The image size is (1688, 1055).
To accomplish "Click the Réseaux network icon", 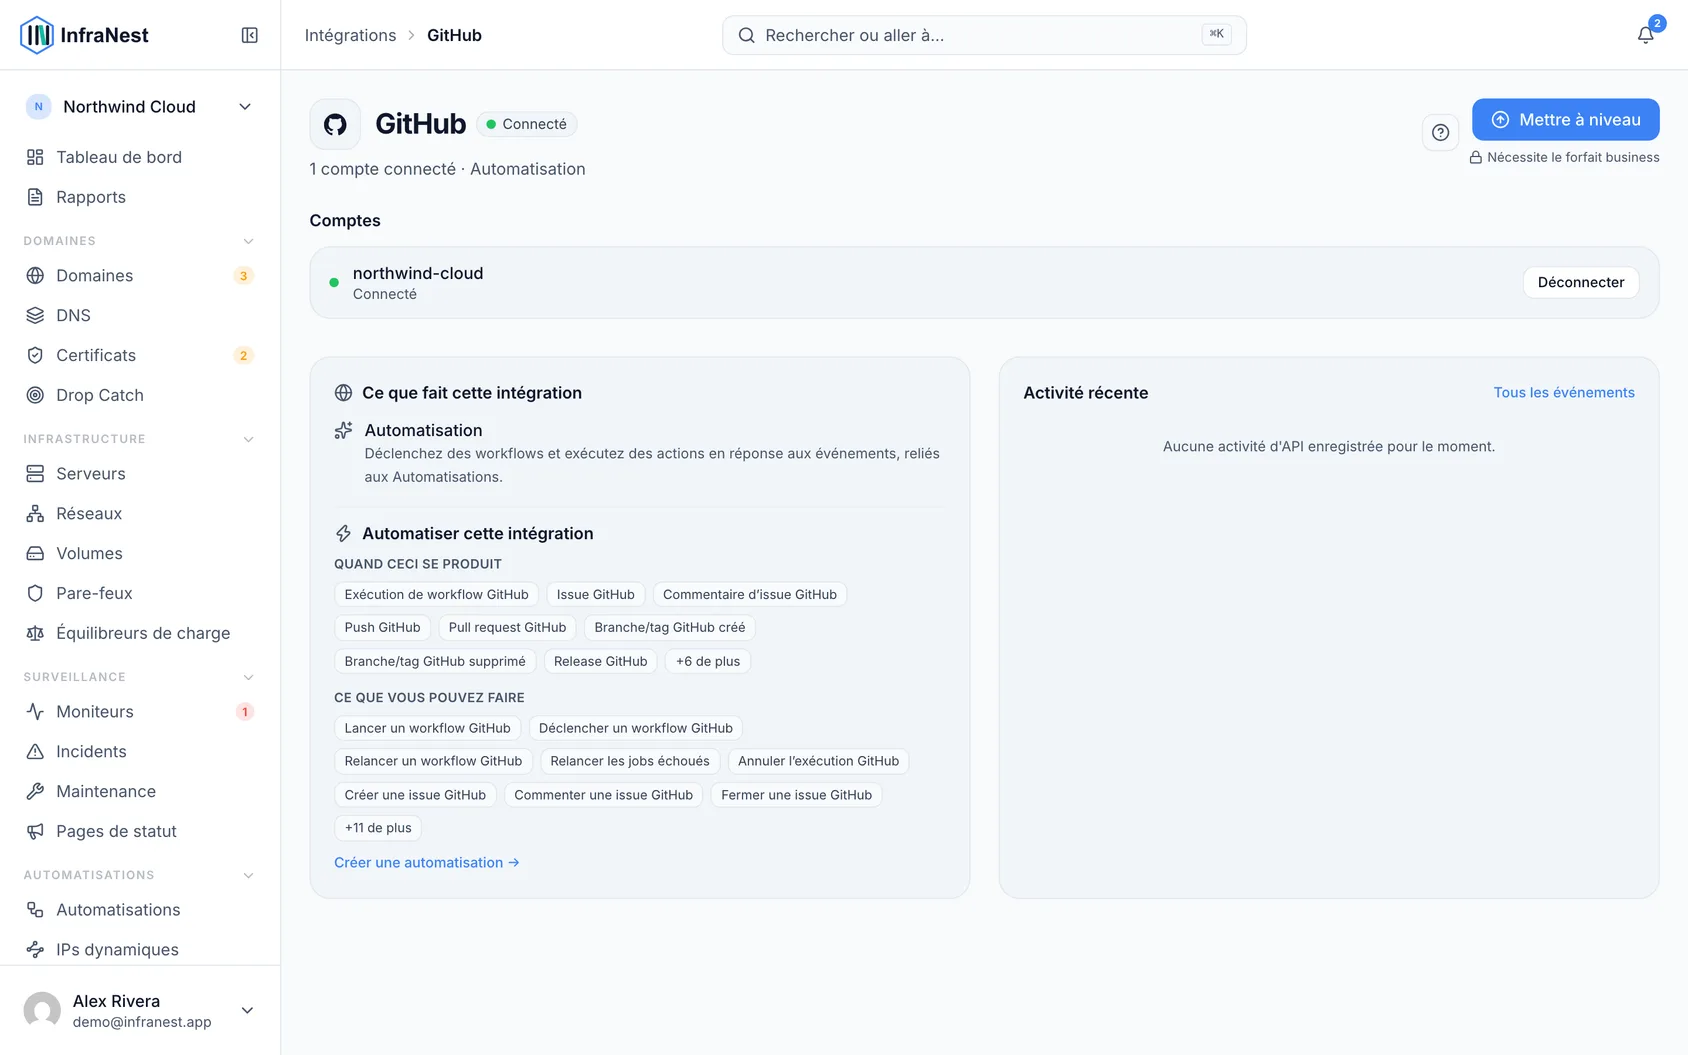I will click(x=35, y=513).
